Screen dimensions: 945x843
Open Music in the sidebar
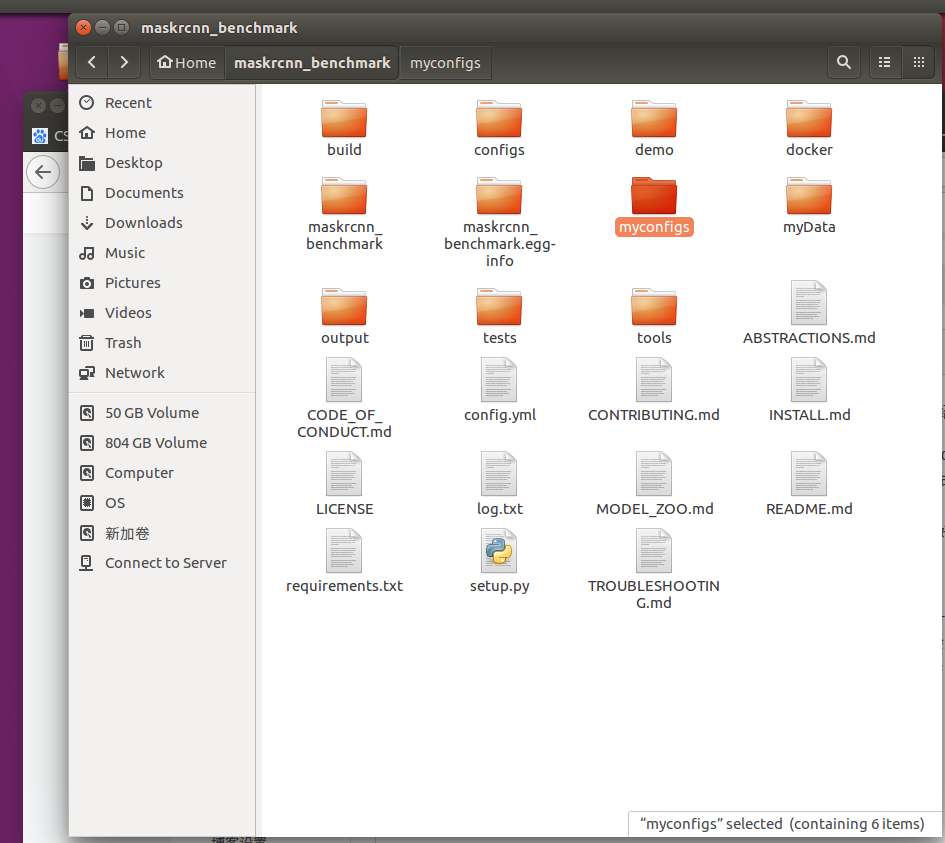coord(162,253)
